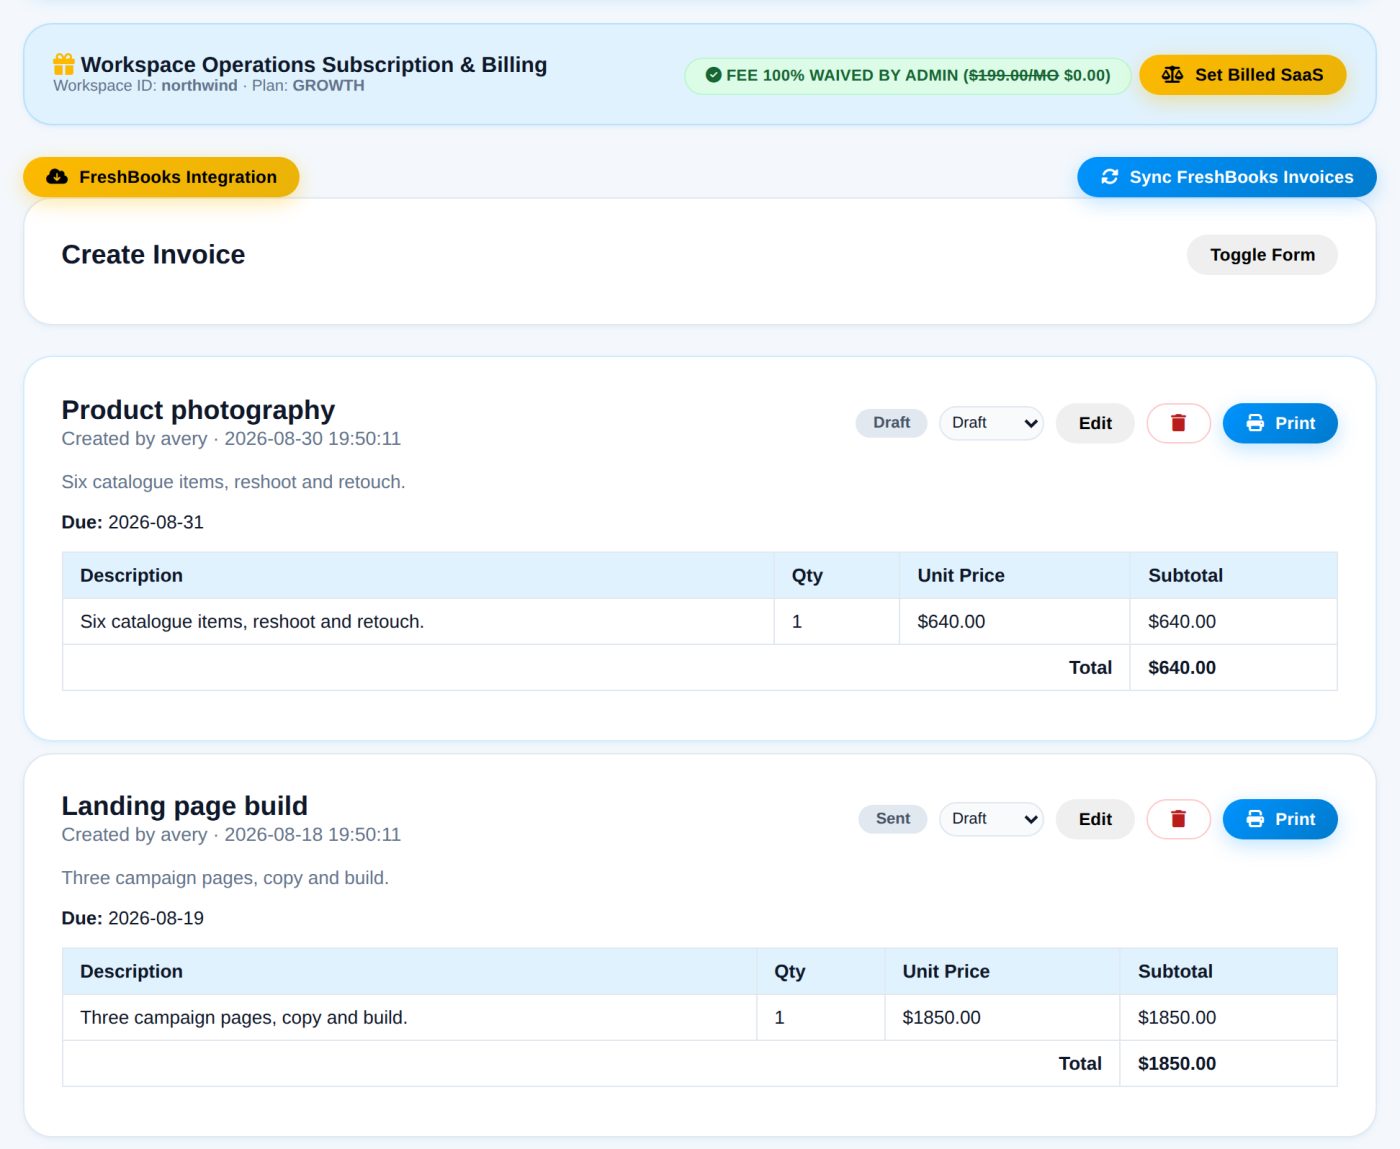Delete the Landing page build invoice via trash icon
This screenshot has height=1149, width=1400.
click(x=1178, y=819)
